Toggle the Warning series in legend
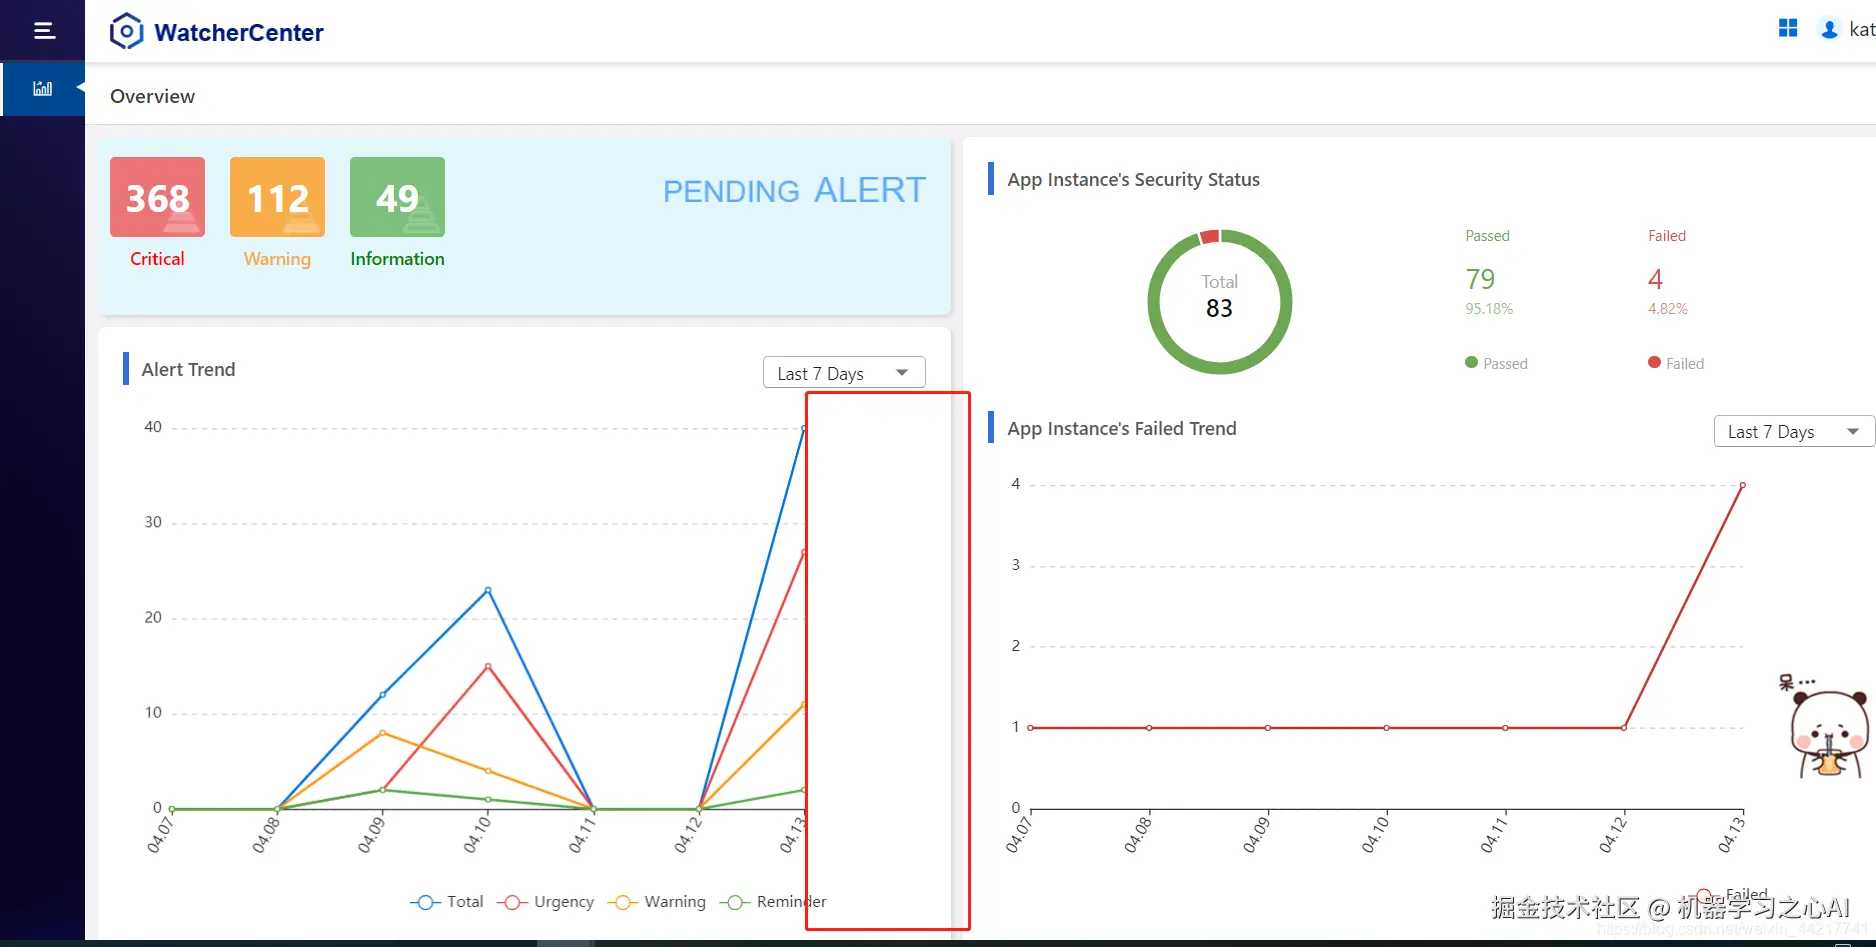The width and height of the screenshot is (1876, 947). point(656,902)
